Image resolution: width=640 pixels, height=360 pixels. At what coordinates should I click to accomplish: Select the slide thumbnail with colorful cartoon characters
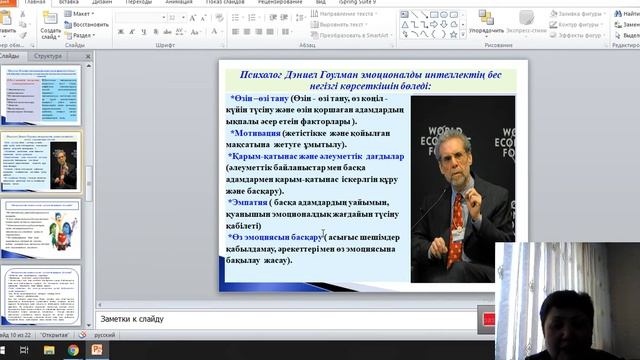tap(41, 229)
